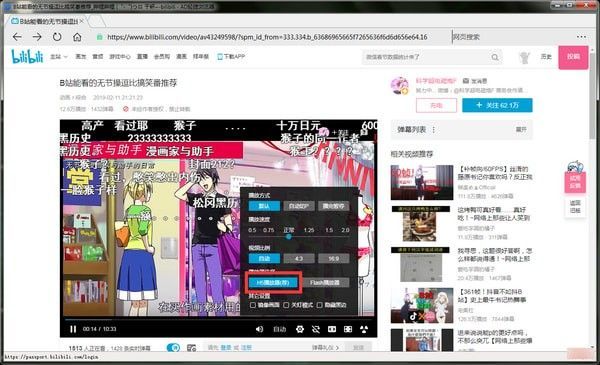Viewport: 600px width, 365px height.
Task: Set speed to 2.0 on speed slider
Action: (345, 230)
